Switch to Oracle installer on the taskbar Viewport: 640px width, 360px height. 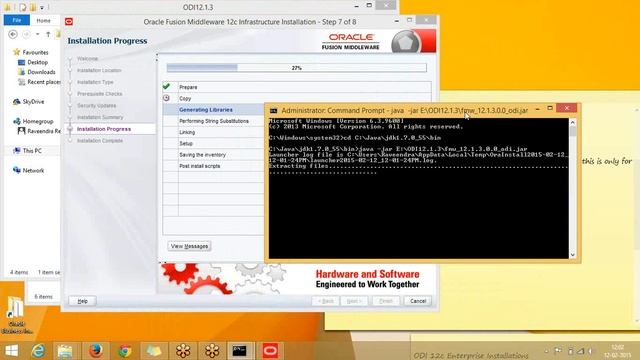pyautogui.click(x=270, y=351)
